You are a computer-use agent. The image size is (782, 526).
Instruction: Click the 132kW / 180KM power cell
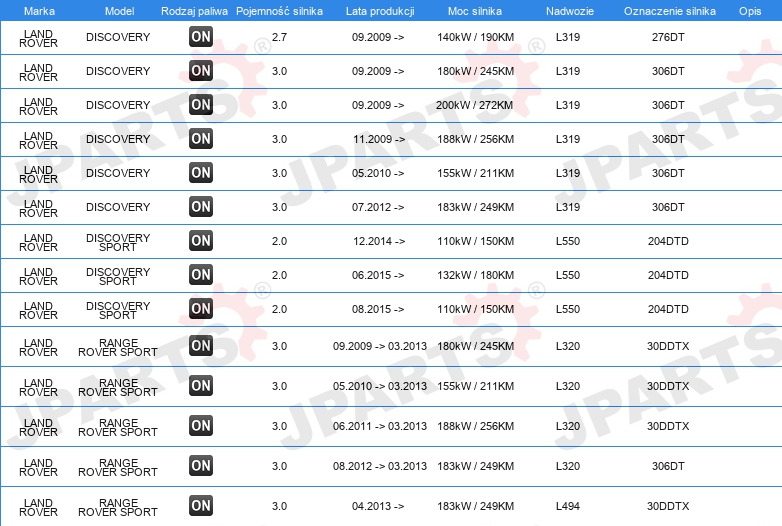pos(475,275)
